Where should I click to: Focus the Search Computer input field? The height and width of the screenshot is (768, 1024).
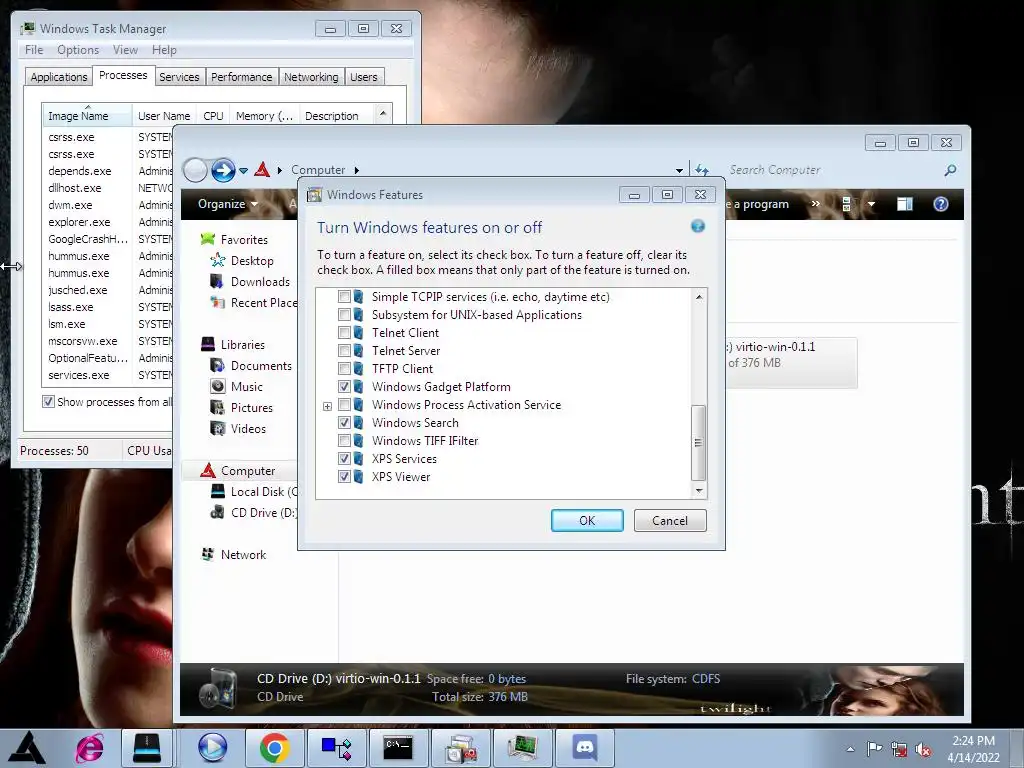pos(833,170)
